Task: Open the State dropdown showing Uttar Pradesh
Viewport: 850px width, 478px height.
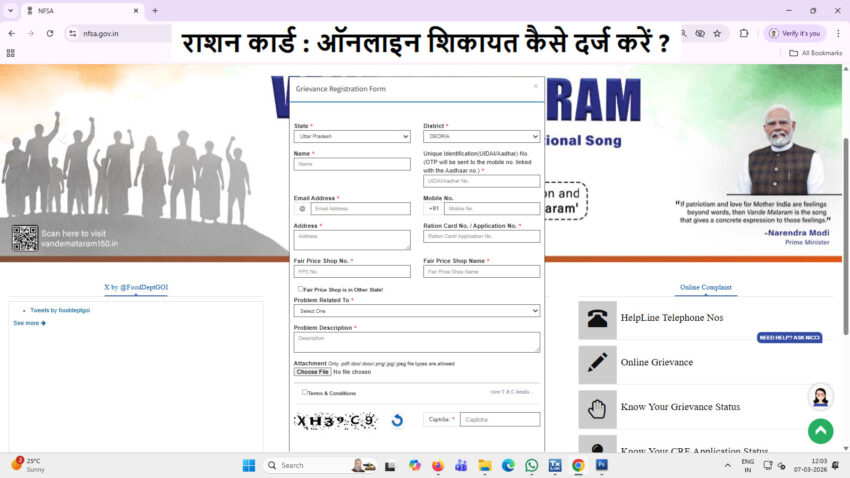Action: pos(352,136)
